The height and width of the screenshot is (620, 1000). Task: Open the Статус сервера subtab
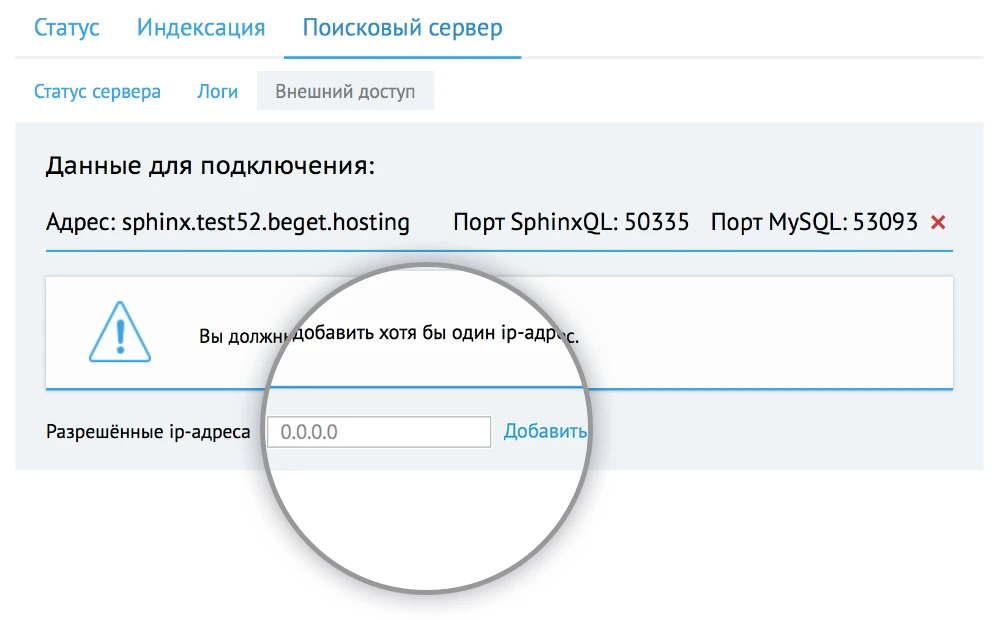97,91
